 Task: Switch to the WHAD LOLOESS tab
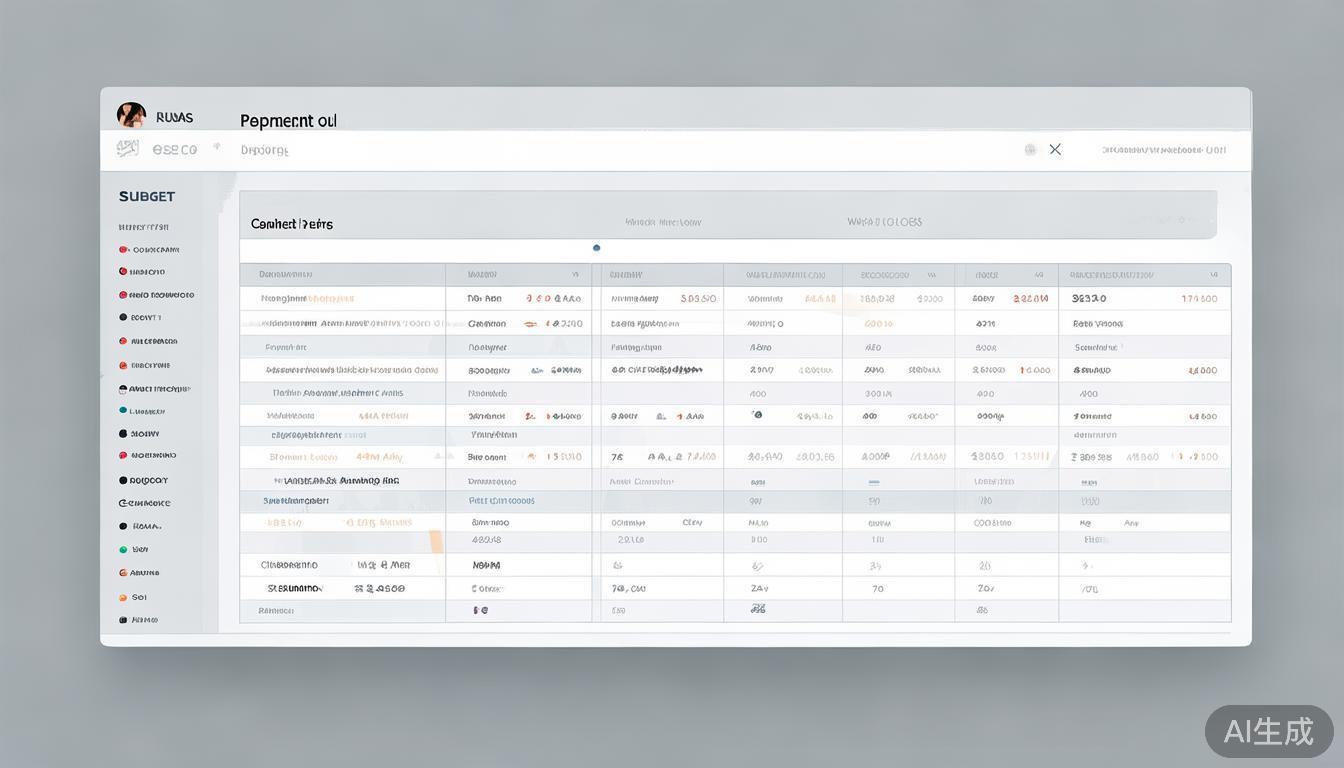coord(884,222)
